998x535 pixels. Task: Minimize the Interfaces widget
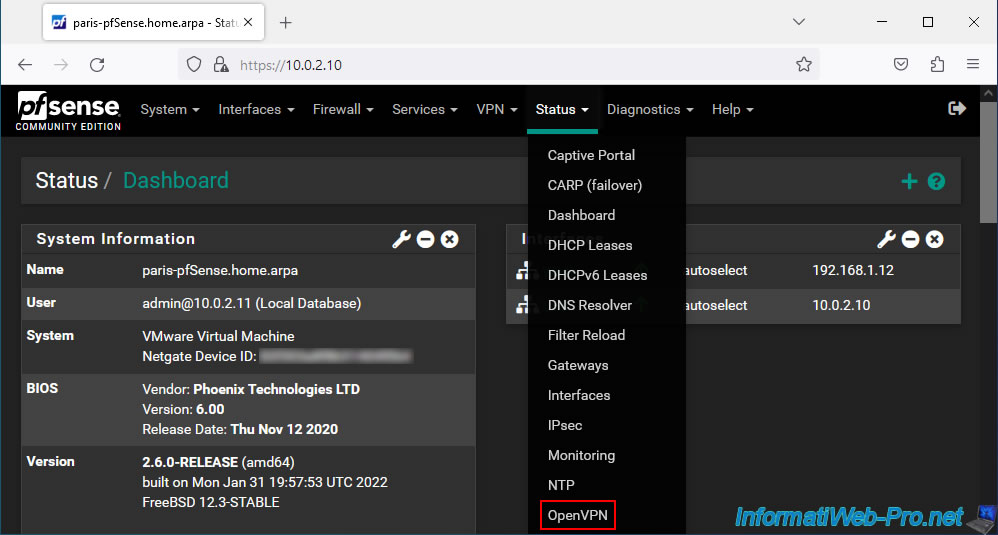click(910, 239)
